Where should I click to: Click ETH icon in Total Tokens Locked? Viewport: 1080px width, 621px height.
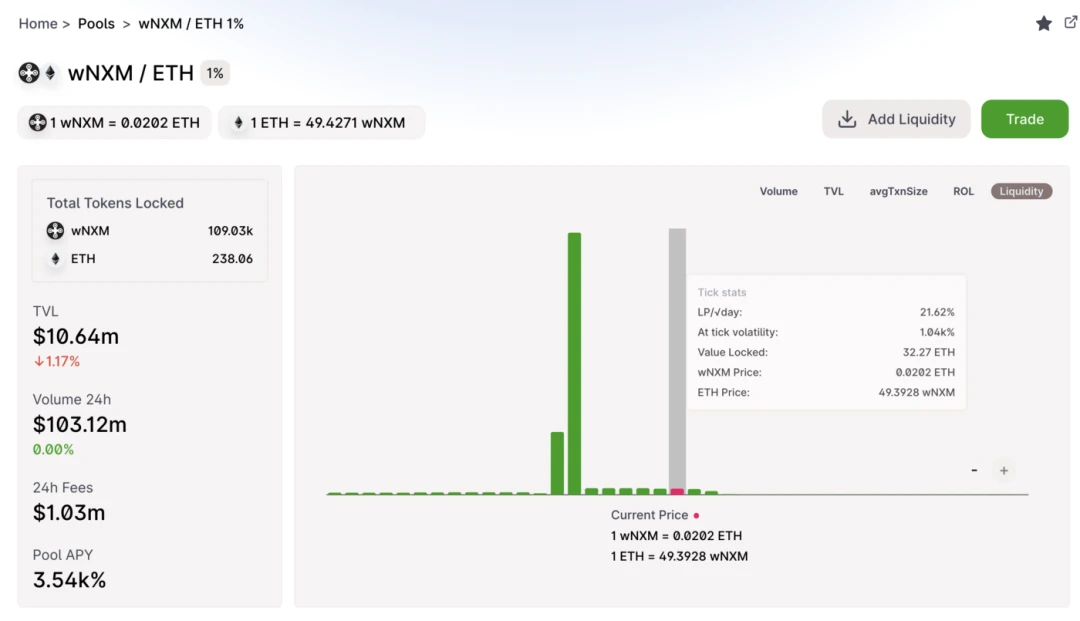[x=55, y=259]
